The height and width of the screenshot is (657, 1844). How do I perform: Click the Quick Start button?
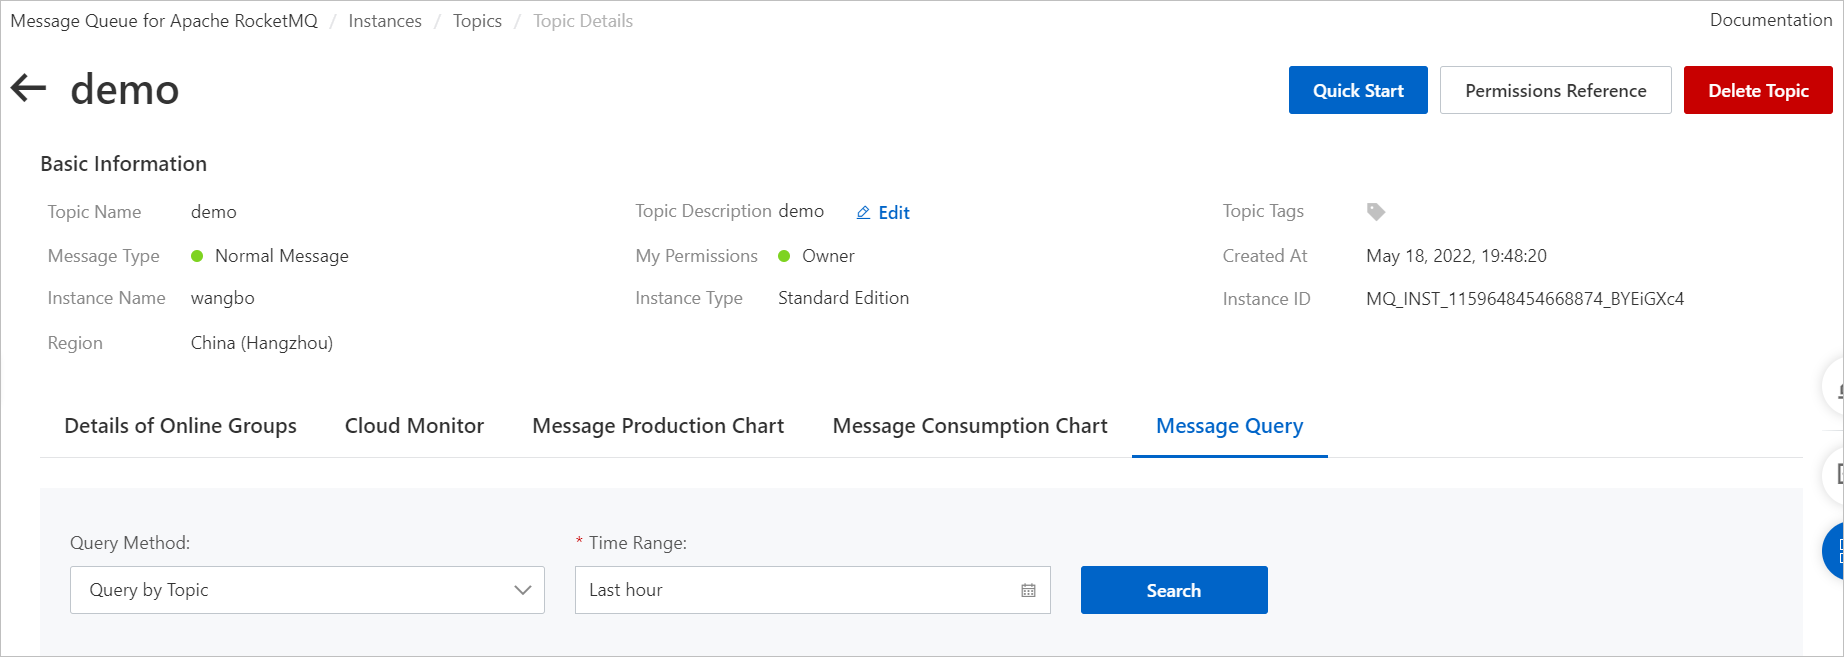(x=1357, y=90)
